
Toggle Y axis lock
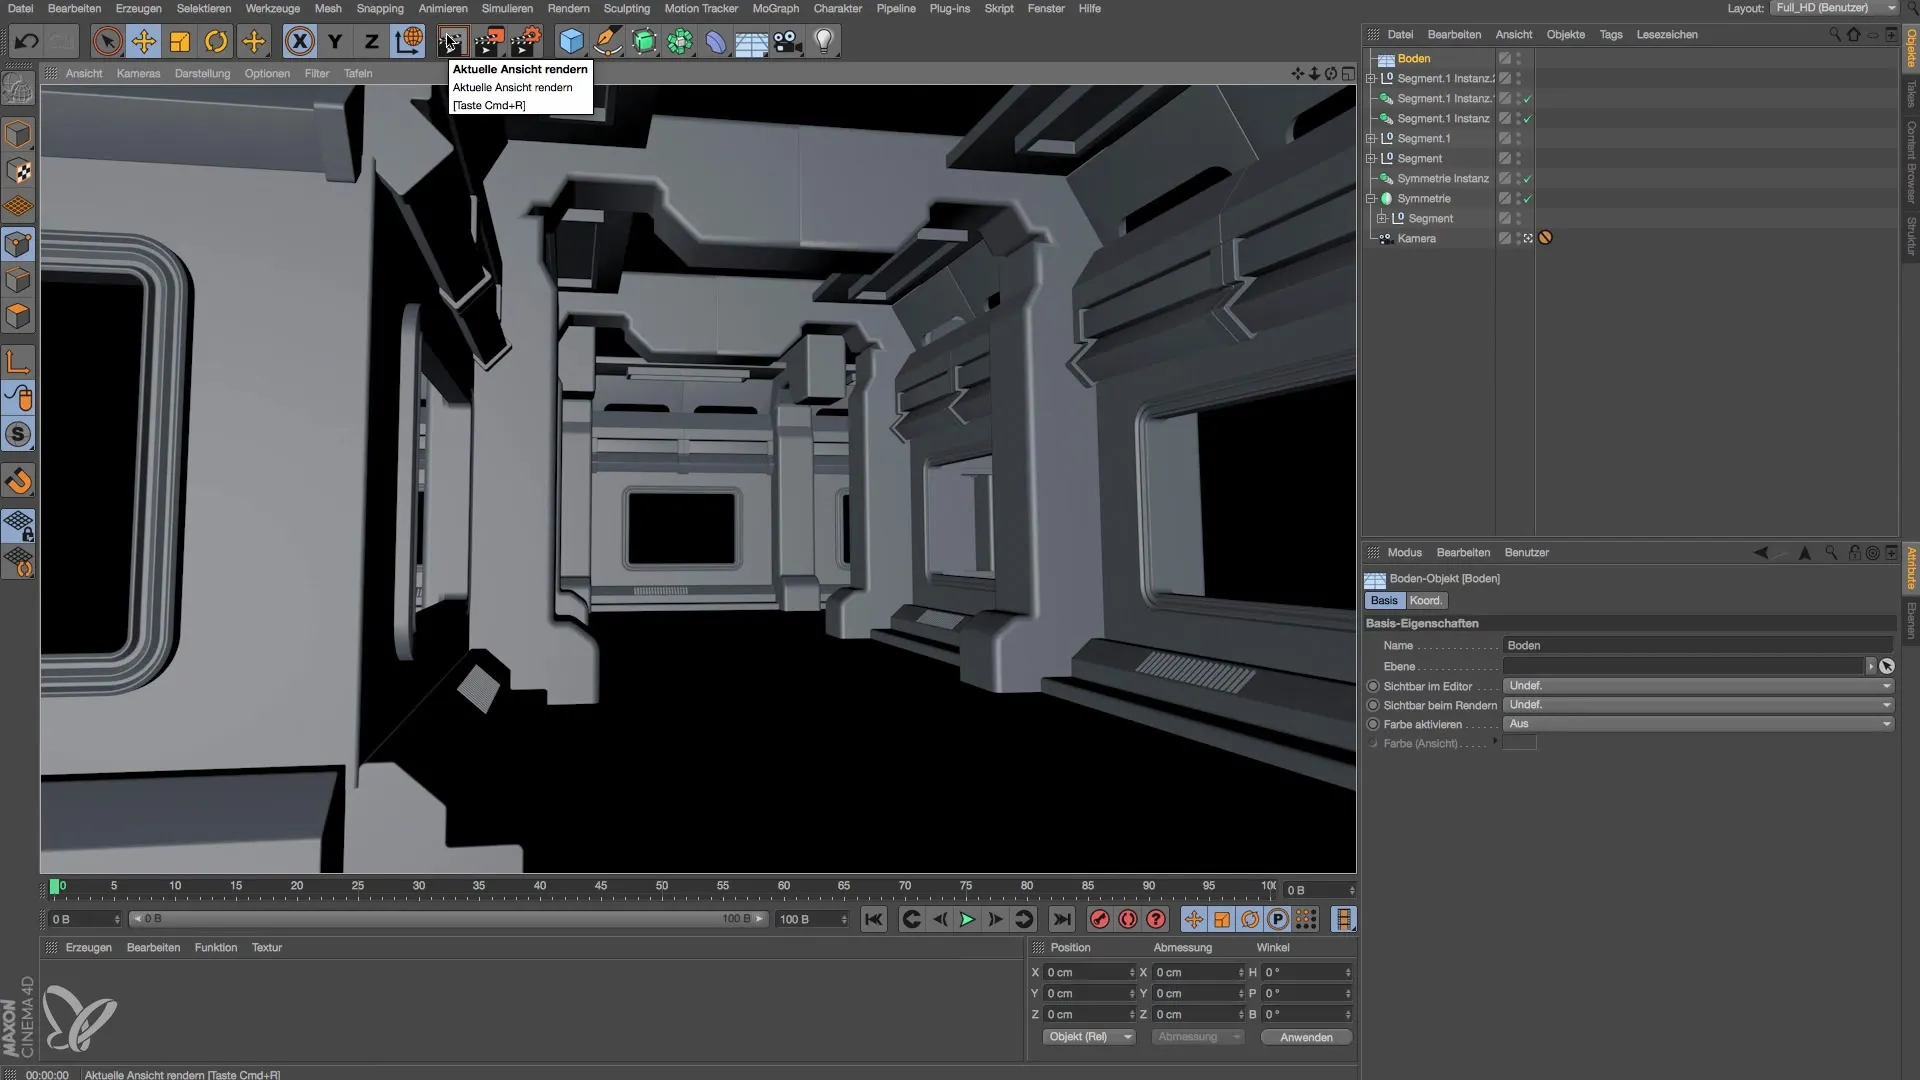pyautogui.click(x=335, y=42)
